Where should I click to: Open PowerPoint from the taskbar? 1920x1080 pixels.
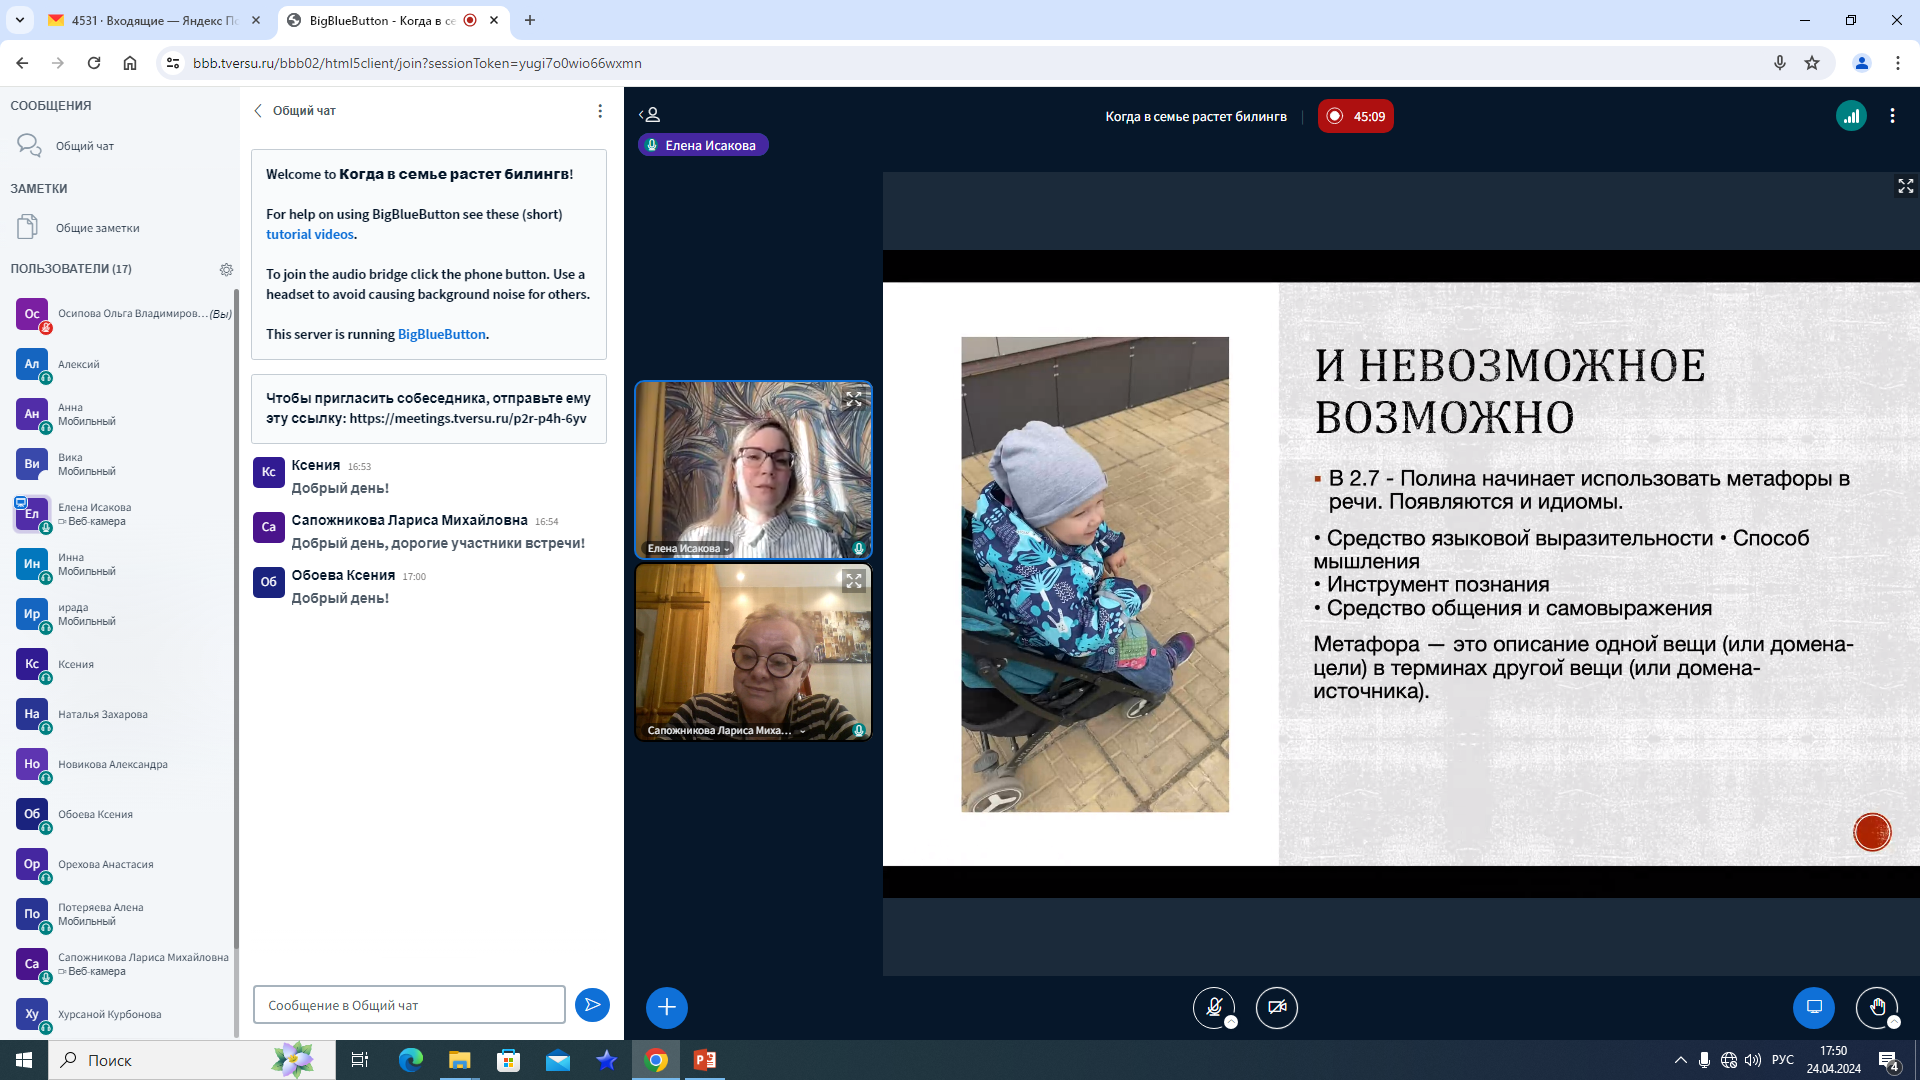point(705,1060)
